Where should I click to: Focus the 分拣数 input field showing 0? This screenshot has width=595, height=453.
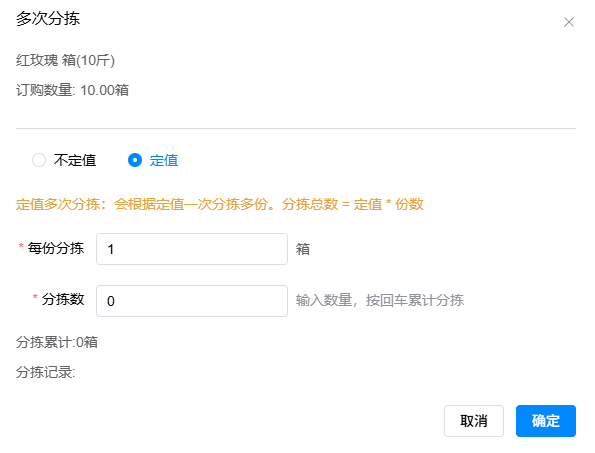pos(192,301)
